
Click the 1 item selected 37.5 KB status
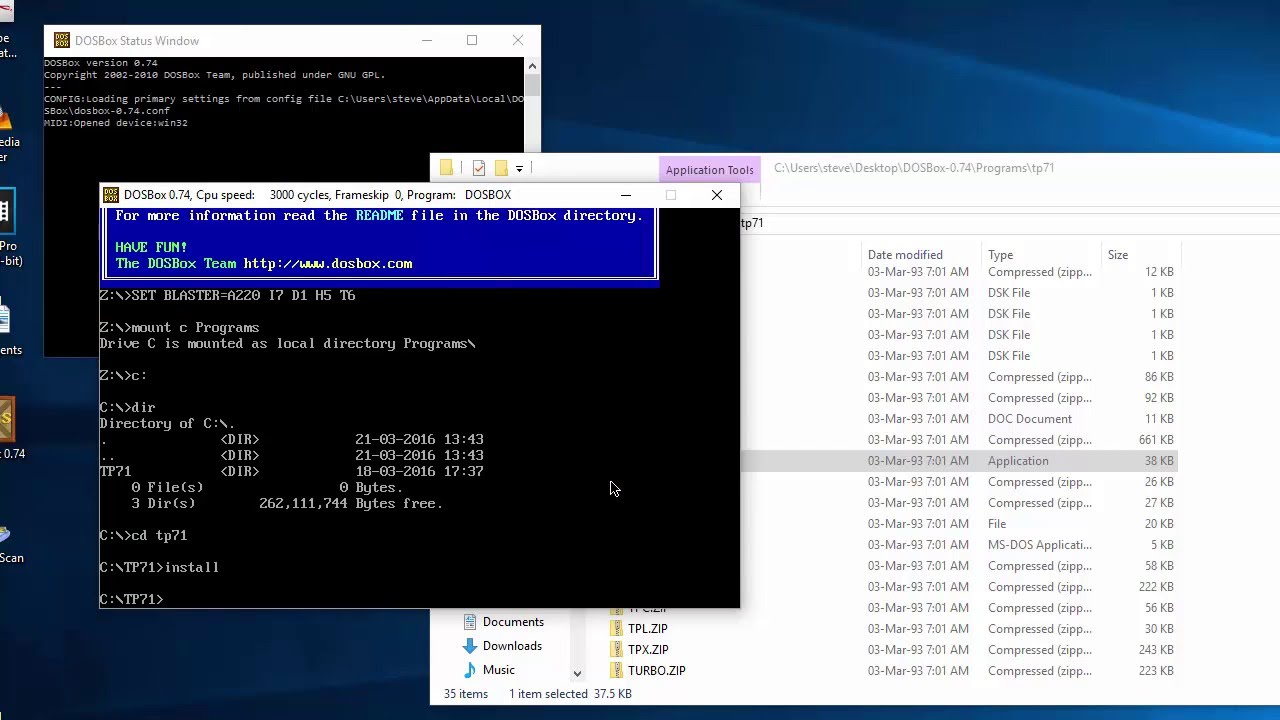[570, 694]
